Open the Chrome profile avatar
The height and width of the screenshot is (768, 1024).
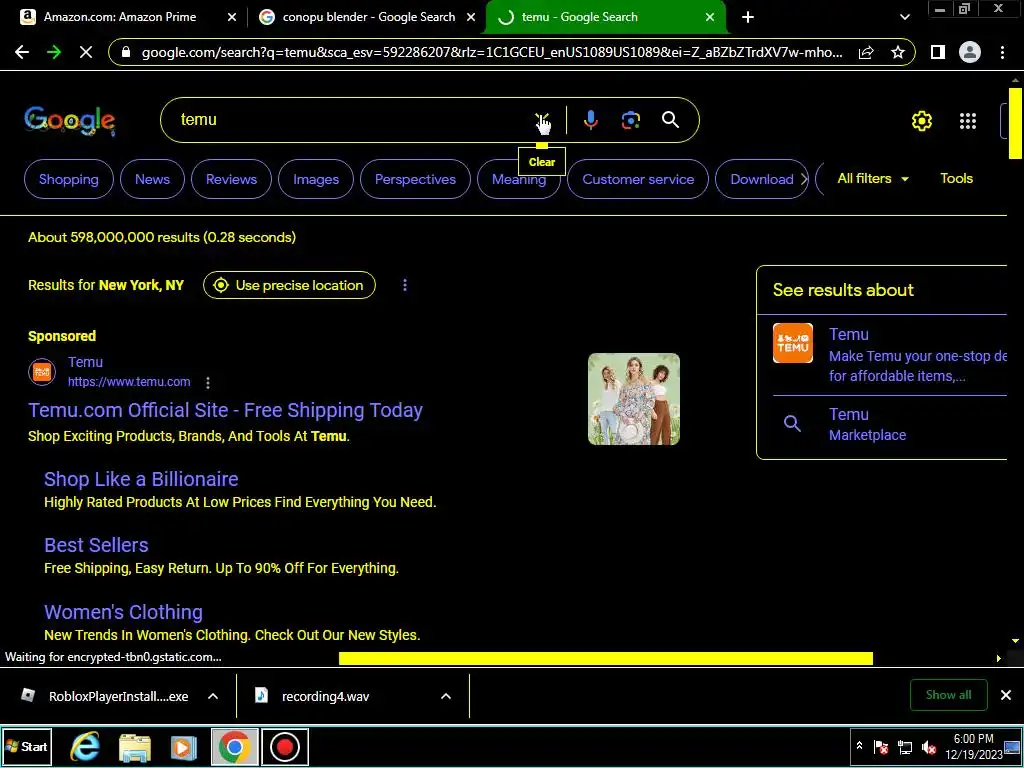[x=970, y=52]
